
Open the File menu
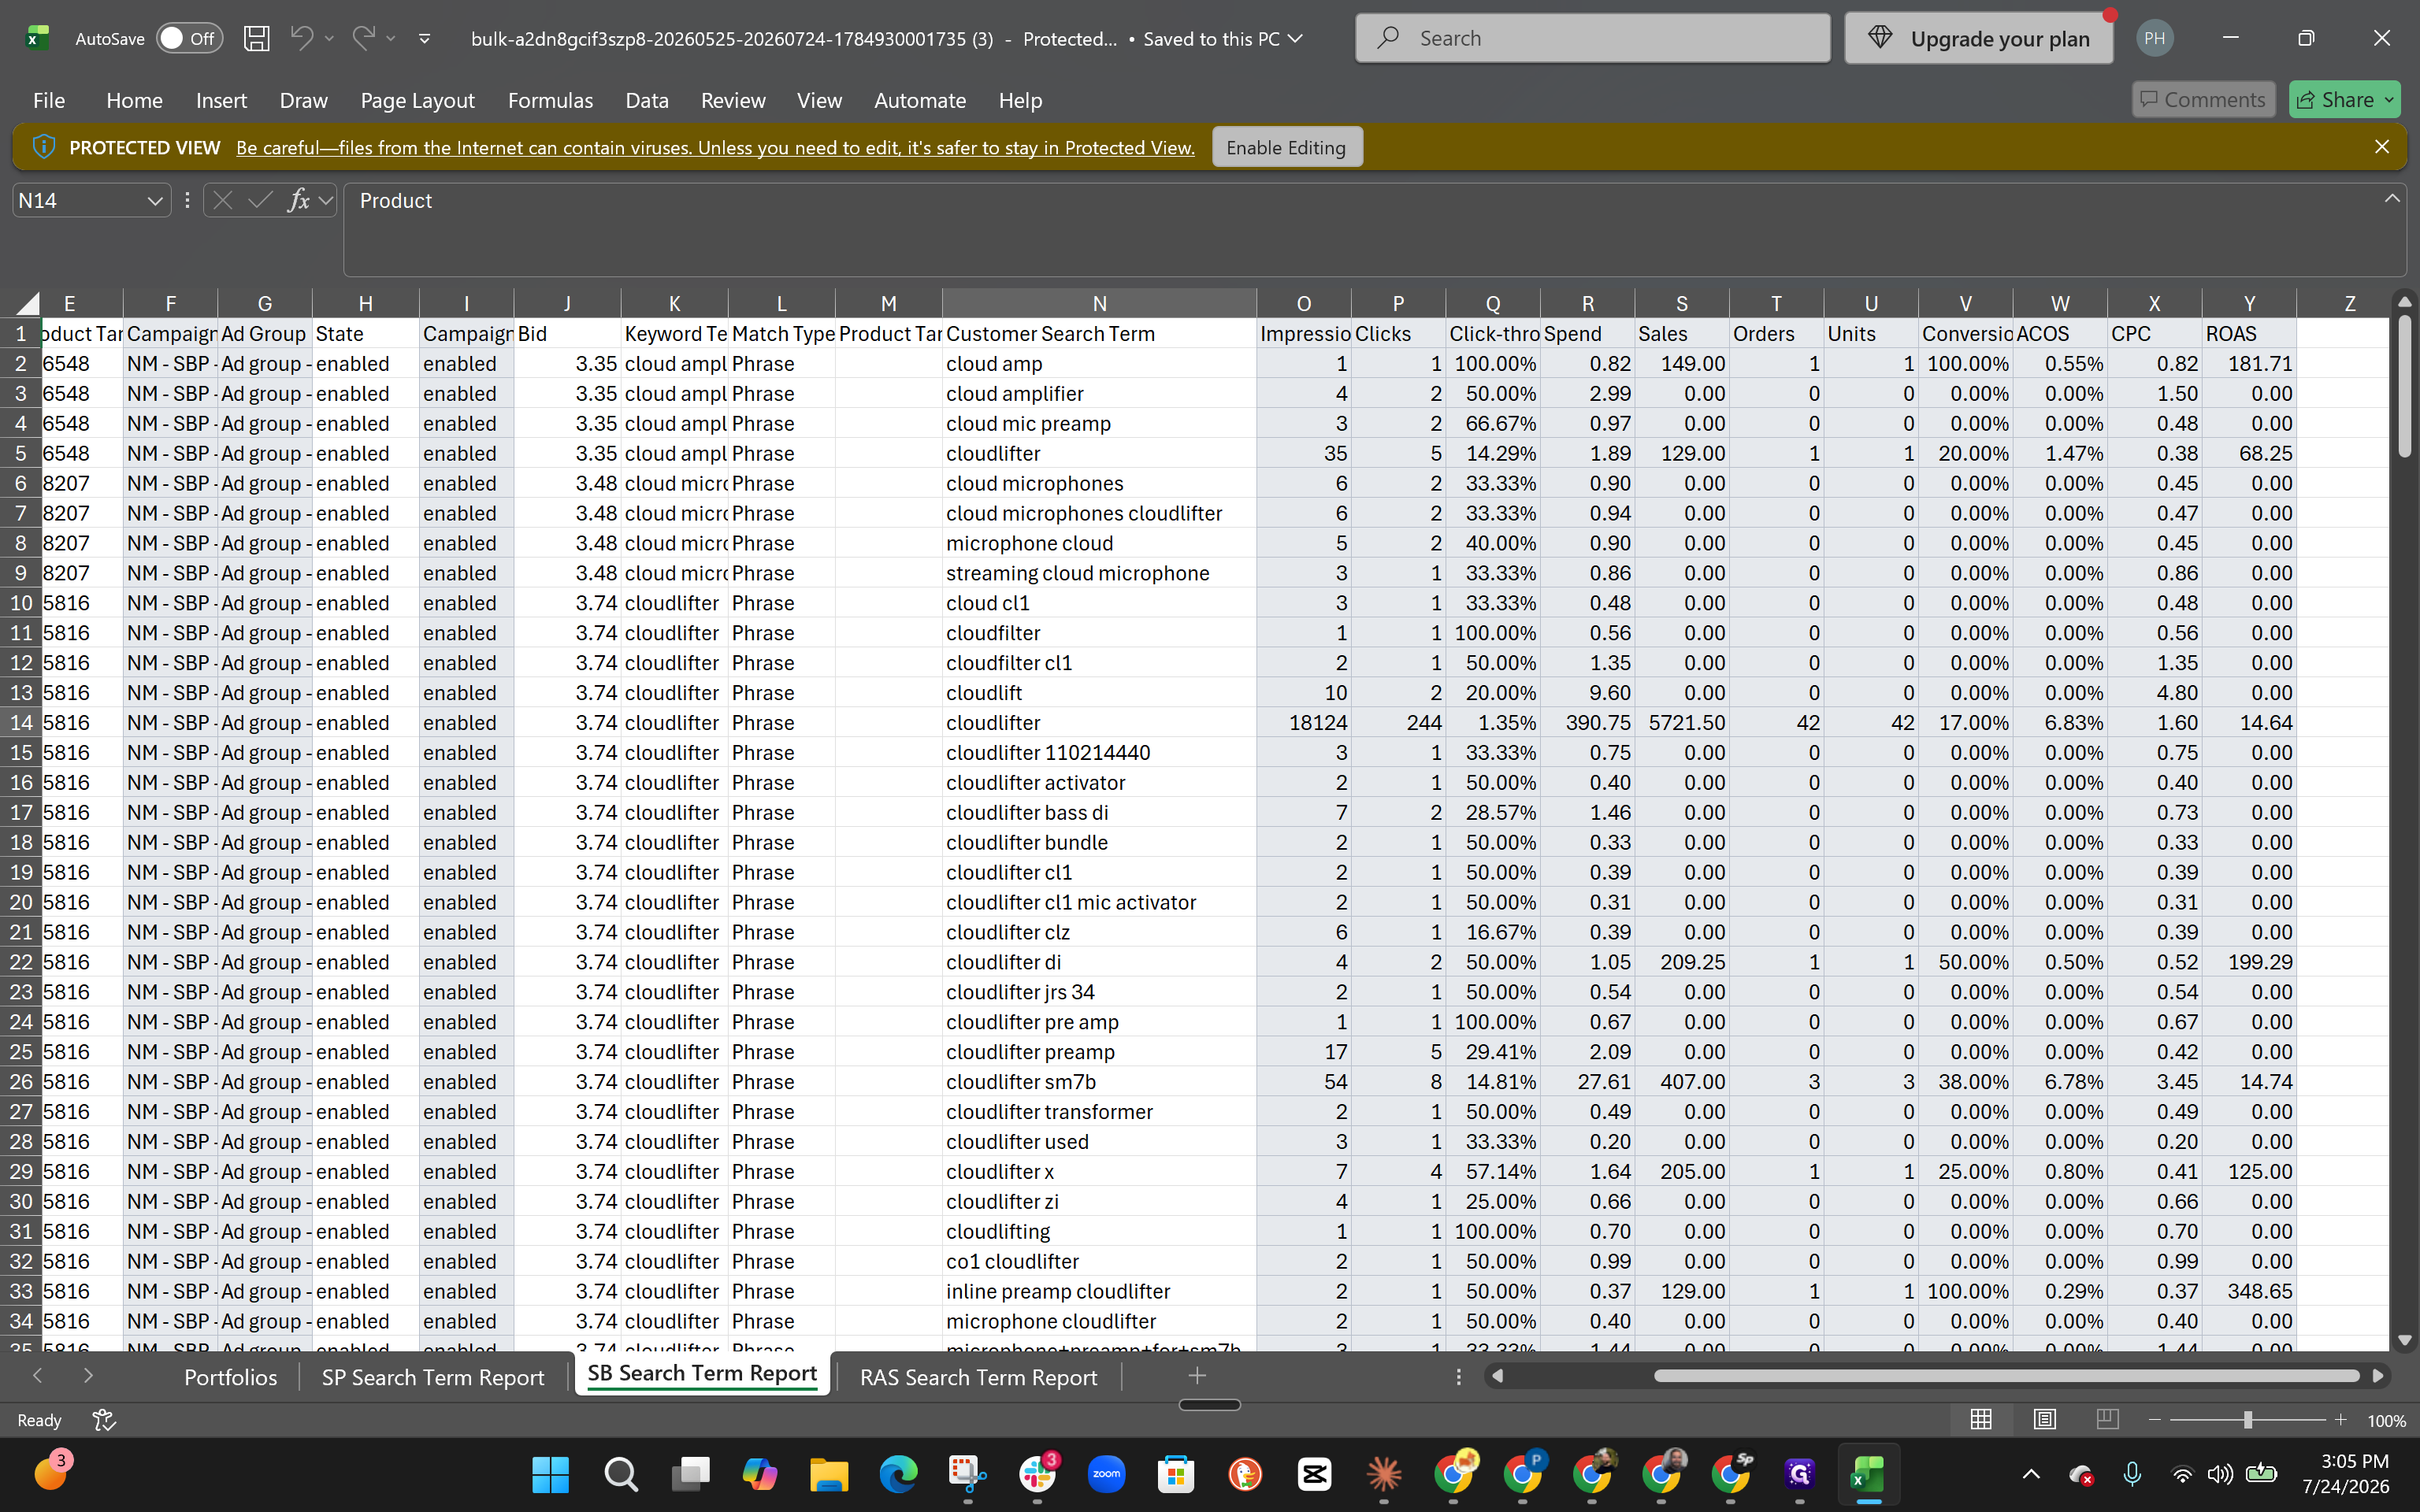(x=49, y=100)
